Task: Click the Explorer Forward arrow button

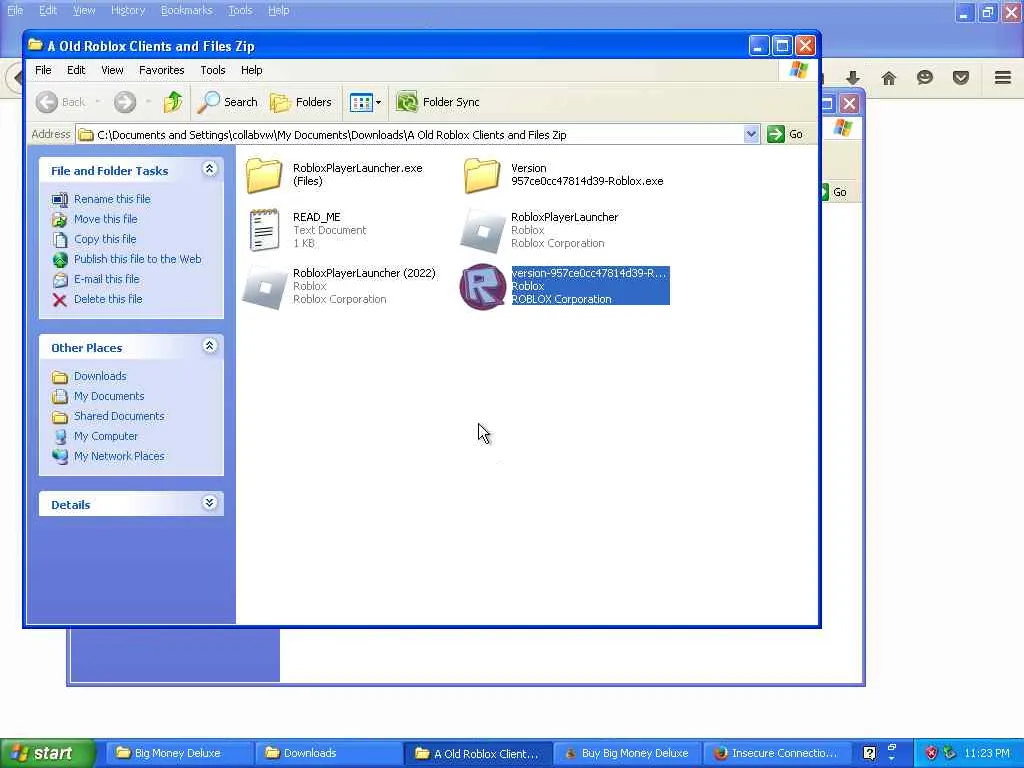Action: [125, 102]
